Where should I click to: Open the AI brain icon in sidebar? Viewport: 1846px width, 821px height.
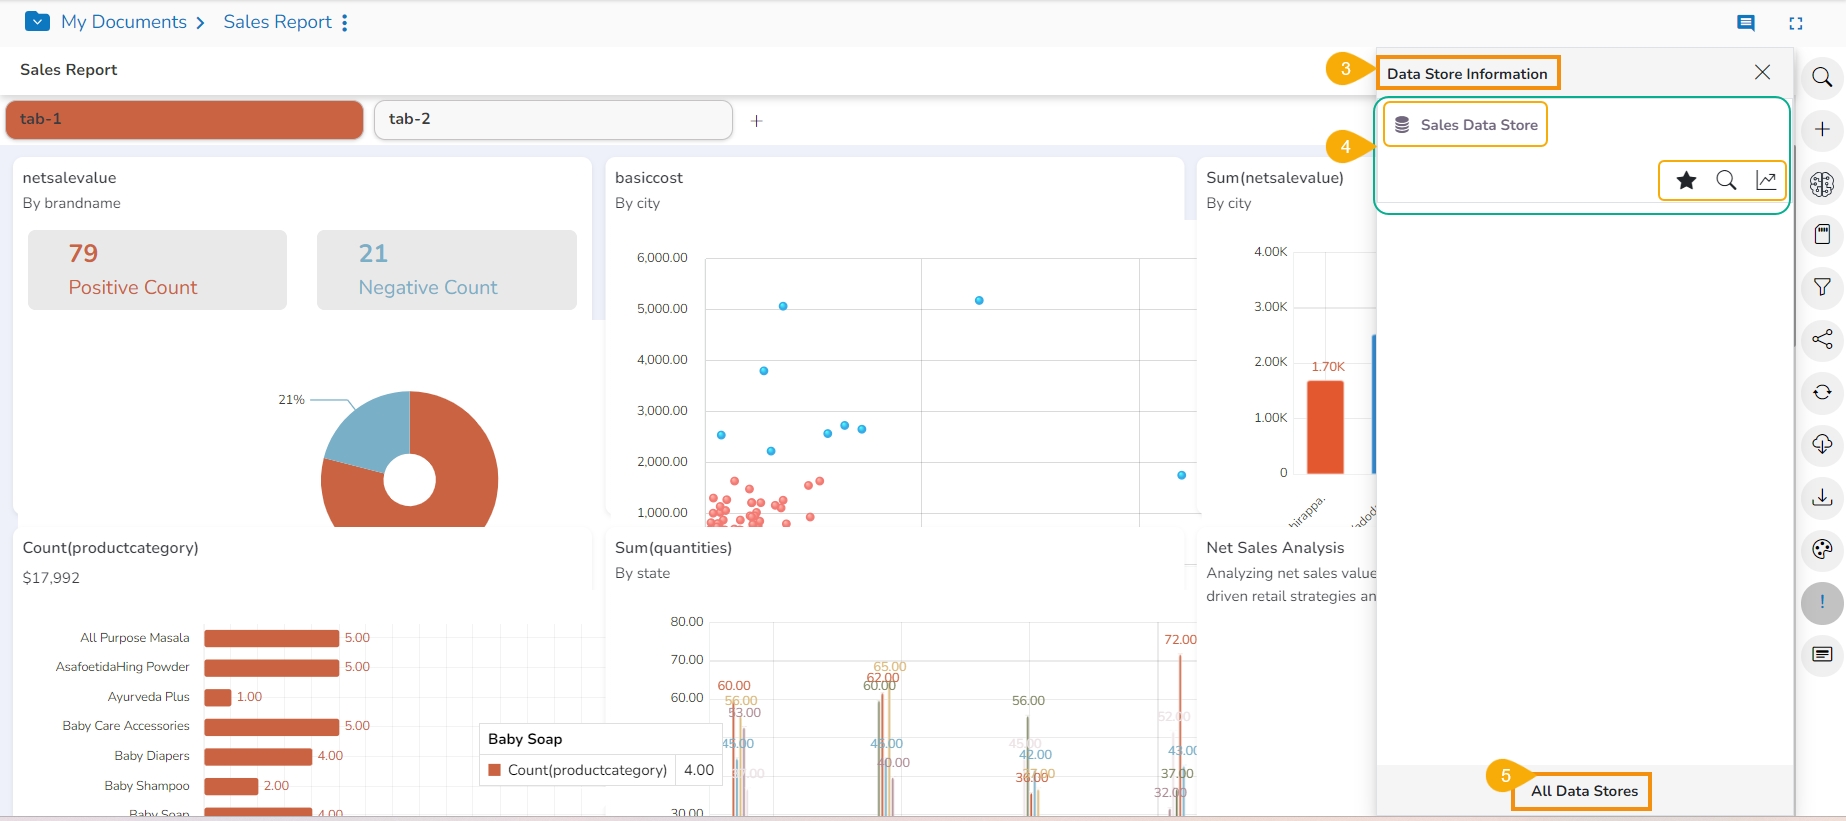[1822, 184]
